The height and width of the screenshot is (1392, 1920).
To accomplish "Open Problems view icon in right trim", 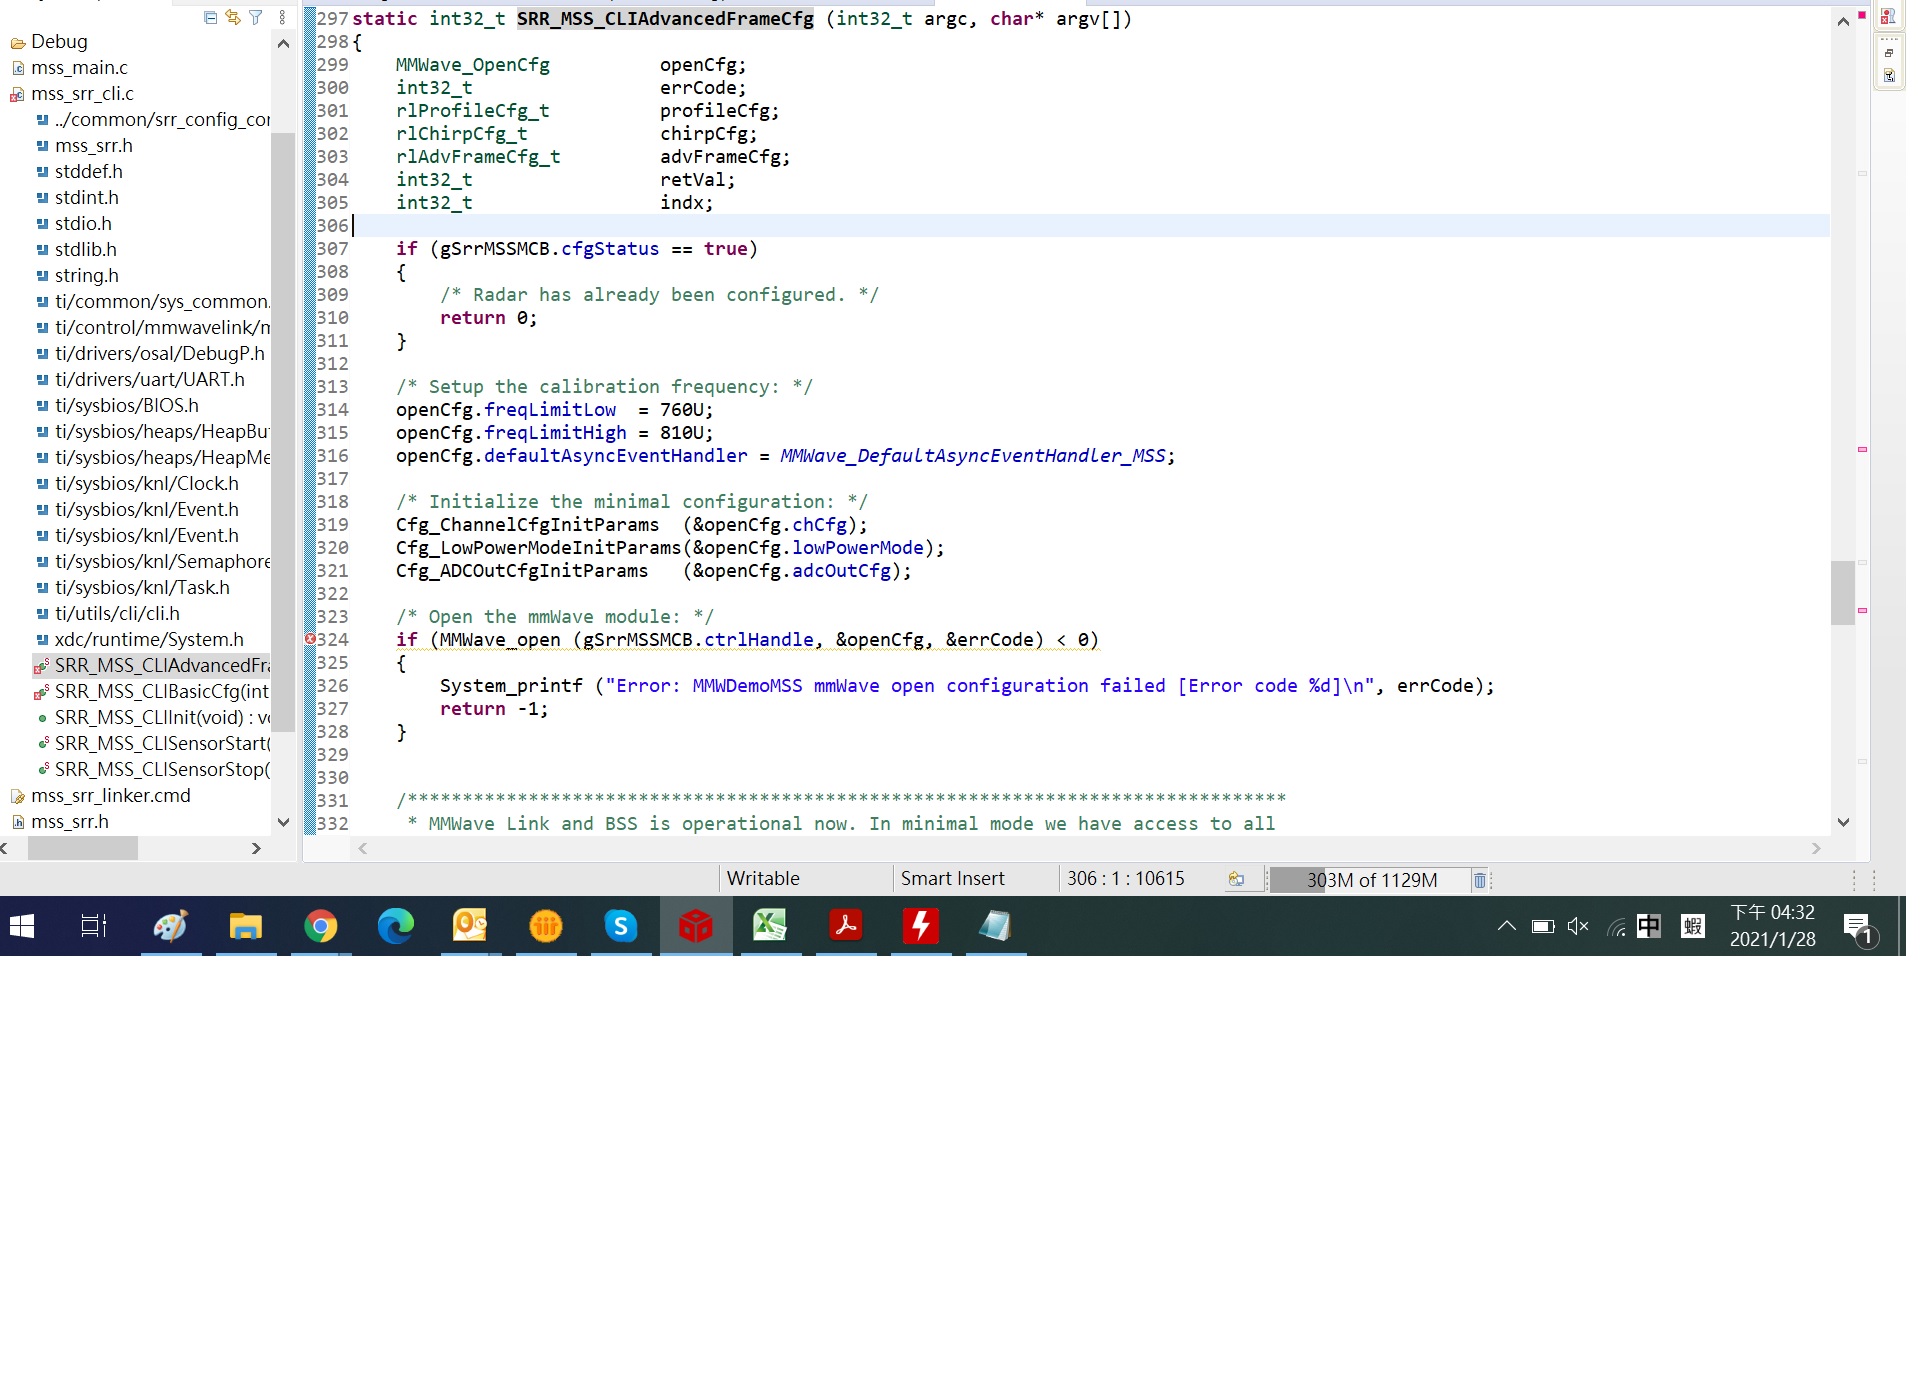I will pyautogui.click(x=1889, y=17).
